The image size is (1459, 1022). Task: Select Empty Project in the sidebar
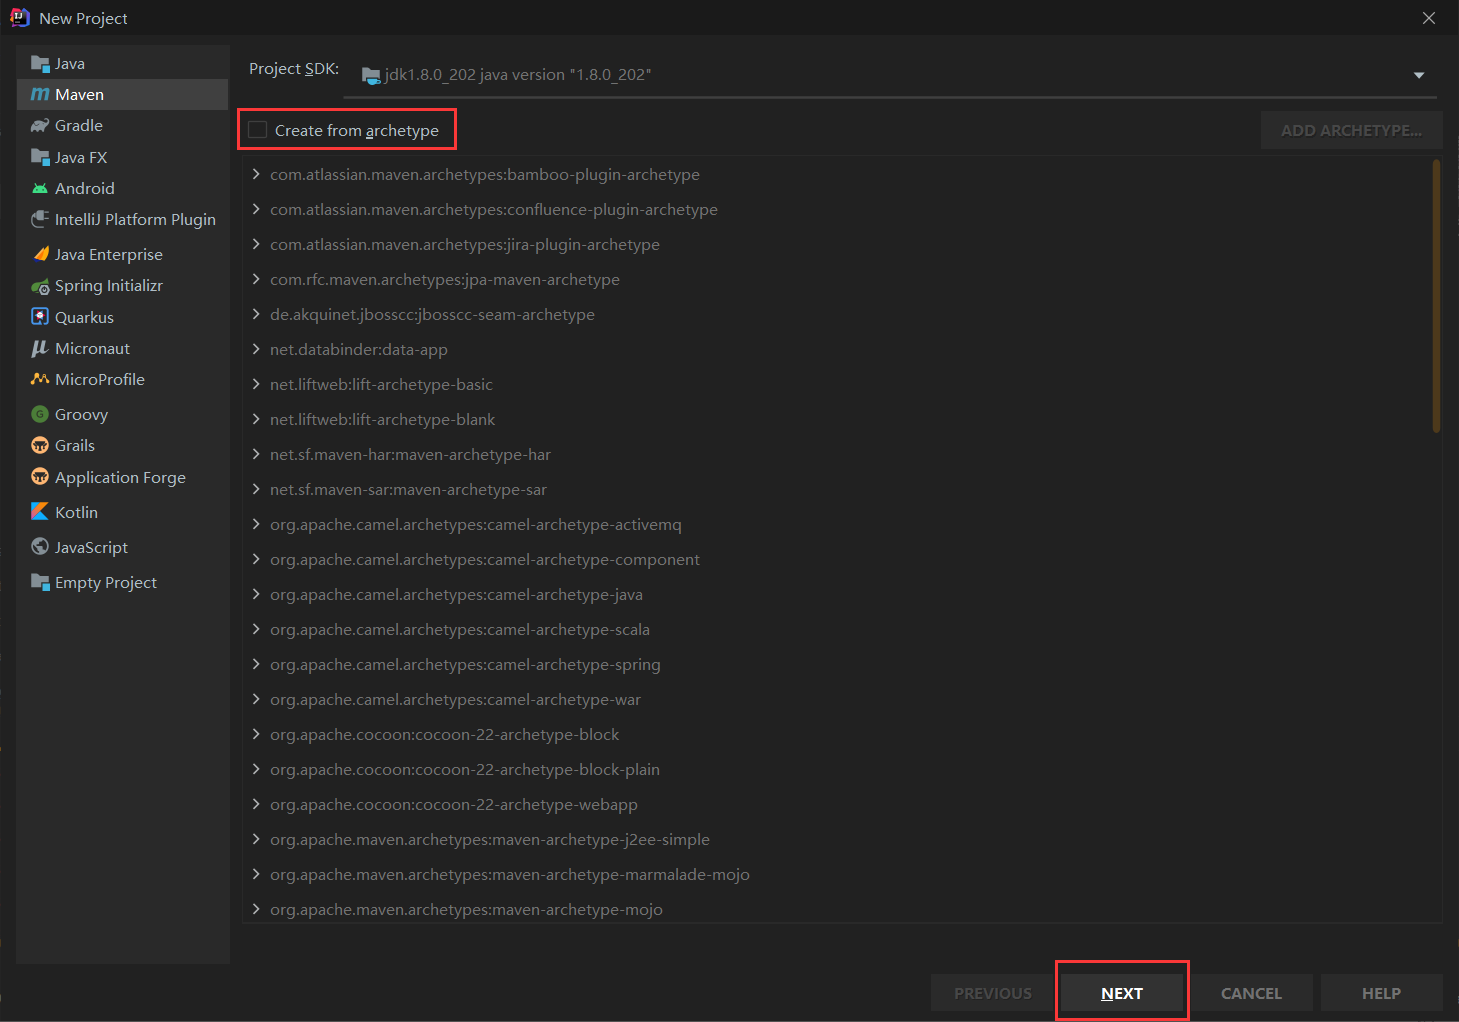coord(105,582)
